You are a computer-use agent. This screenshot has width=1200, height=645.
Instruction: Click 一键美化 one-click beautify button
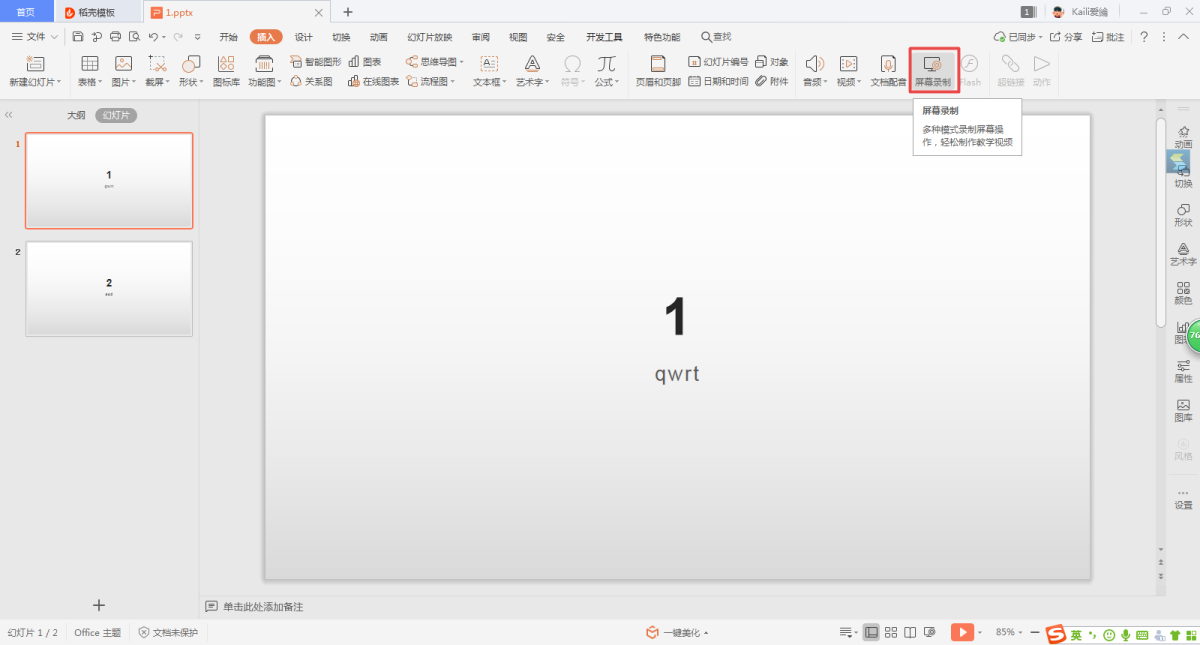pos(677,632)
